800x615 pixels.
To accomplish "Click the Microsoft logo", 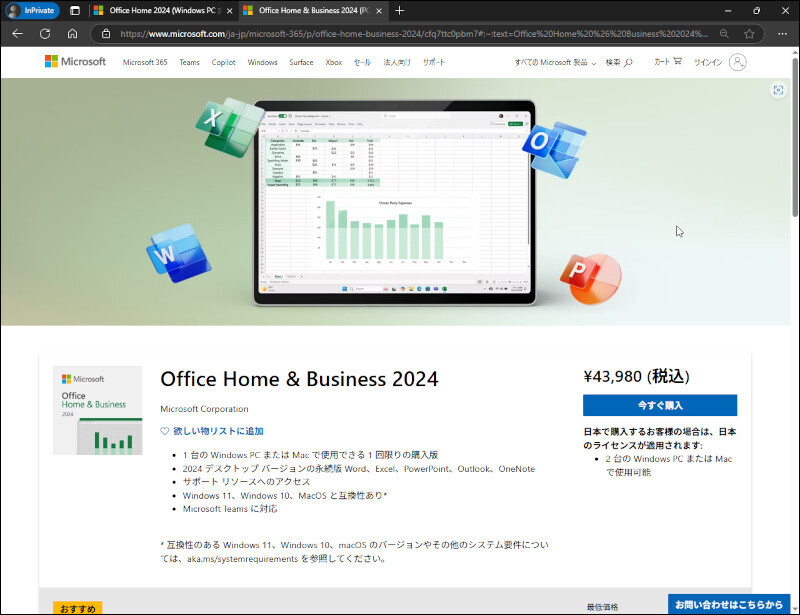I will [x=75, y=62].
